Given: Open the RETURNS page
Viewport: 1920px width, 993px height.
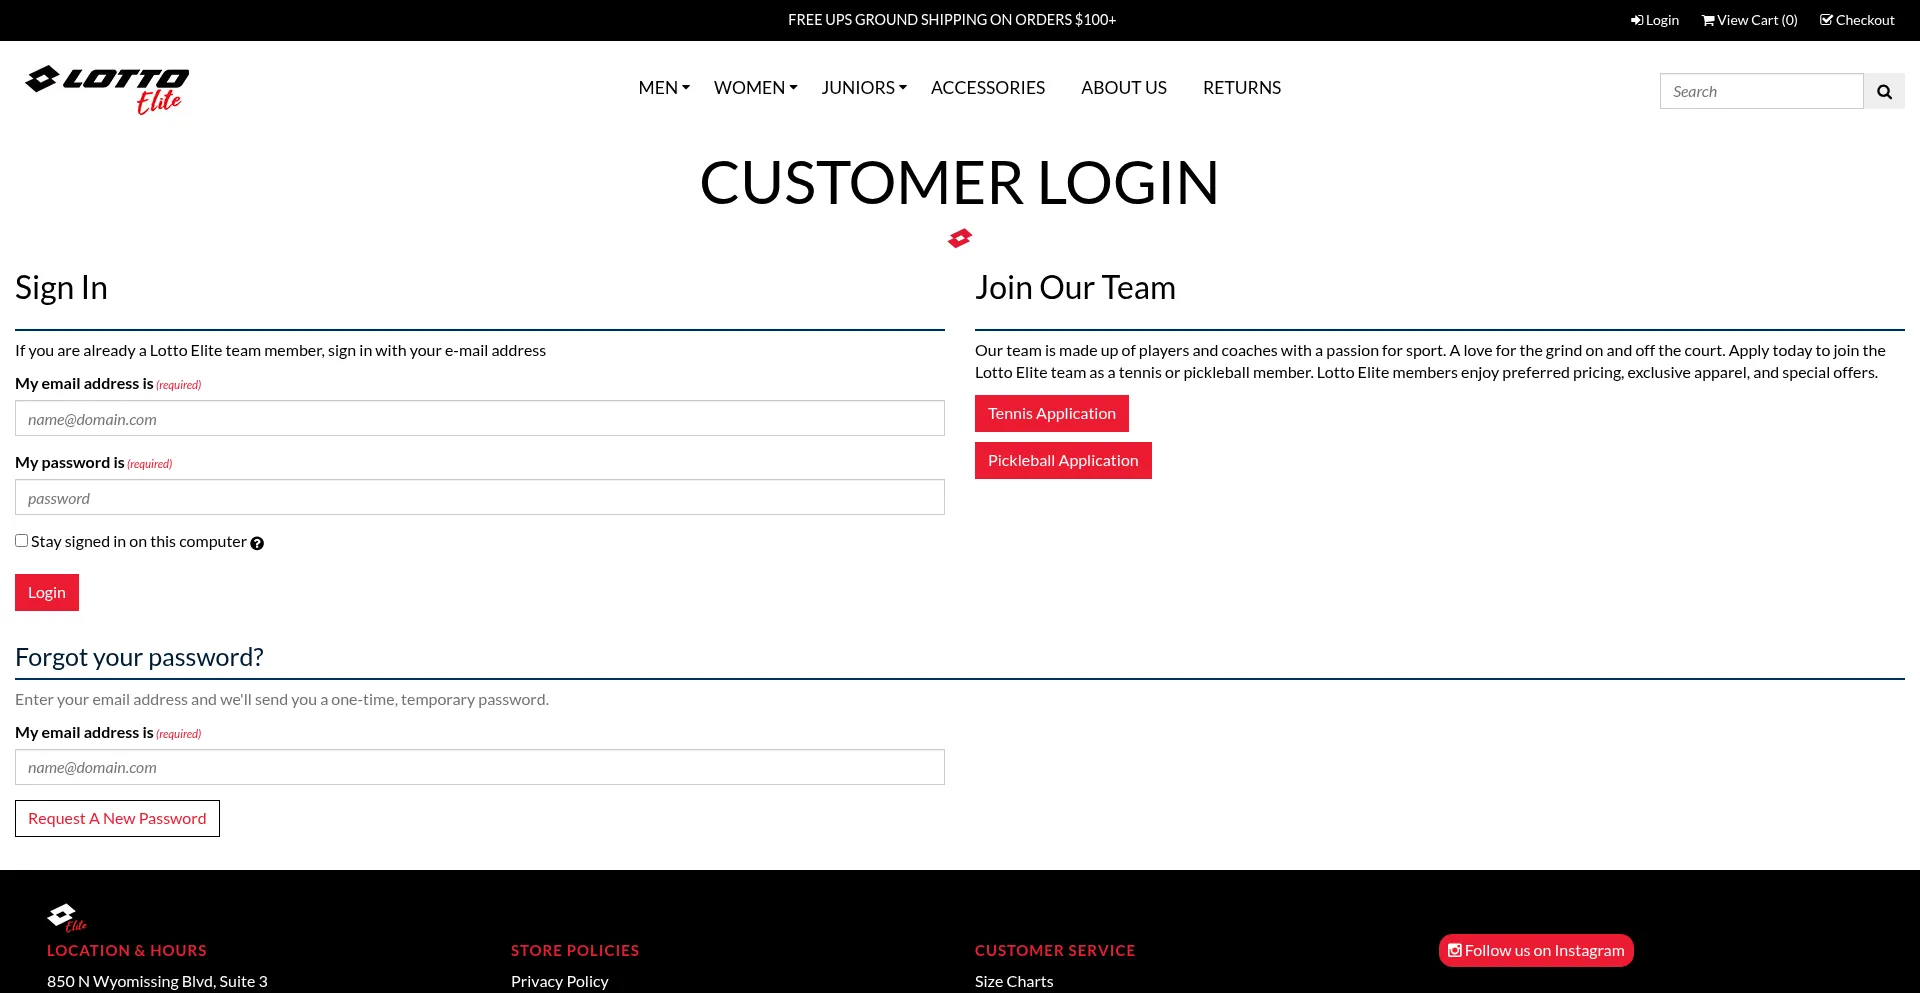Looking at the screenshot, I should click(x=1242, y=88).
